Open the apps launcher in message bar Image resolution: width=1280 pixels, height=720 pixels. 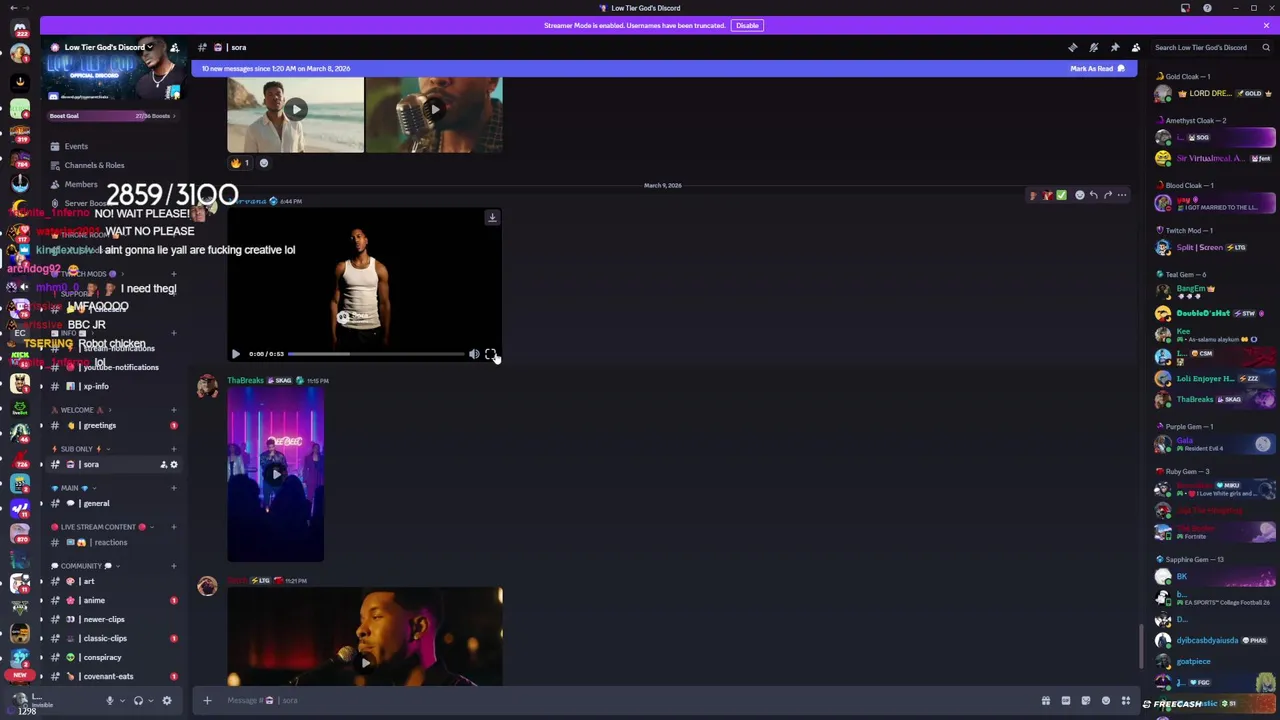pos(1126,701)
